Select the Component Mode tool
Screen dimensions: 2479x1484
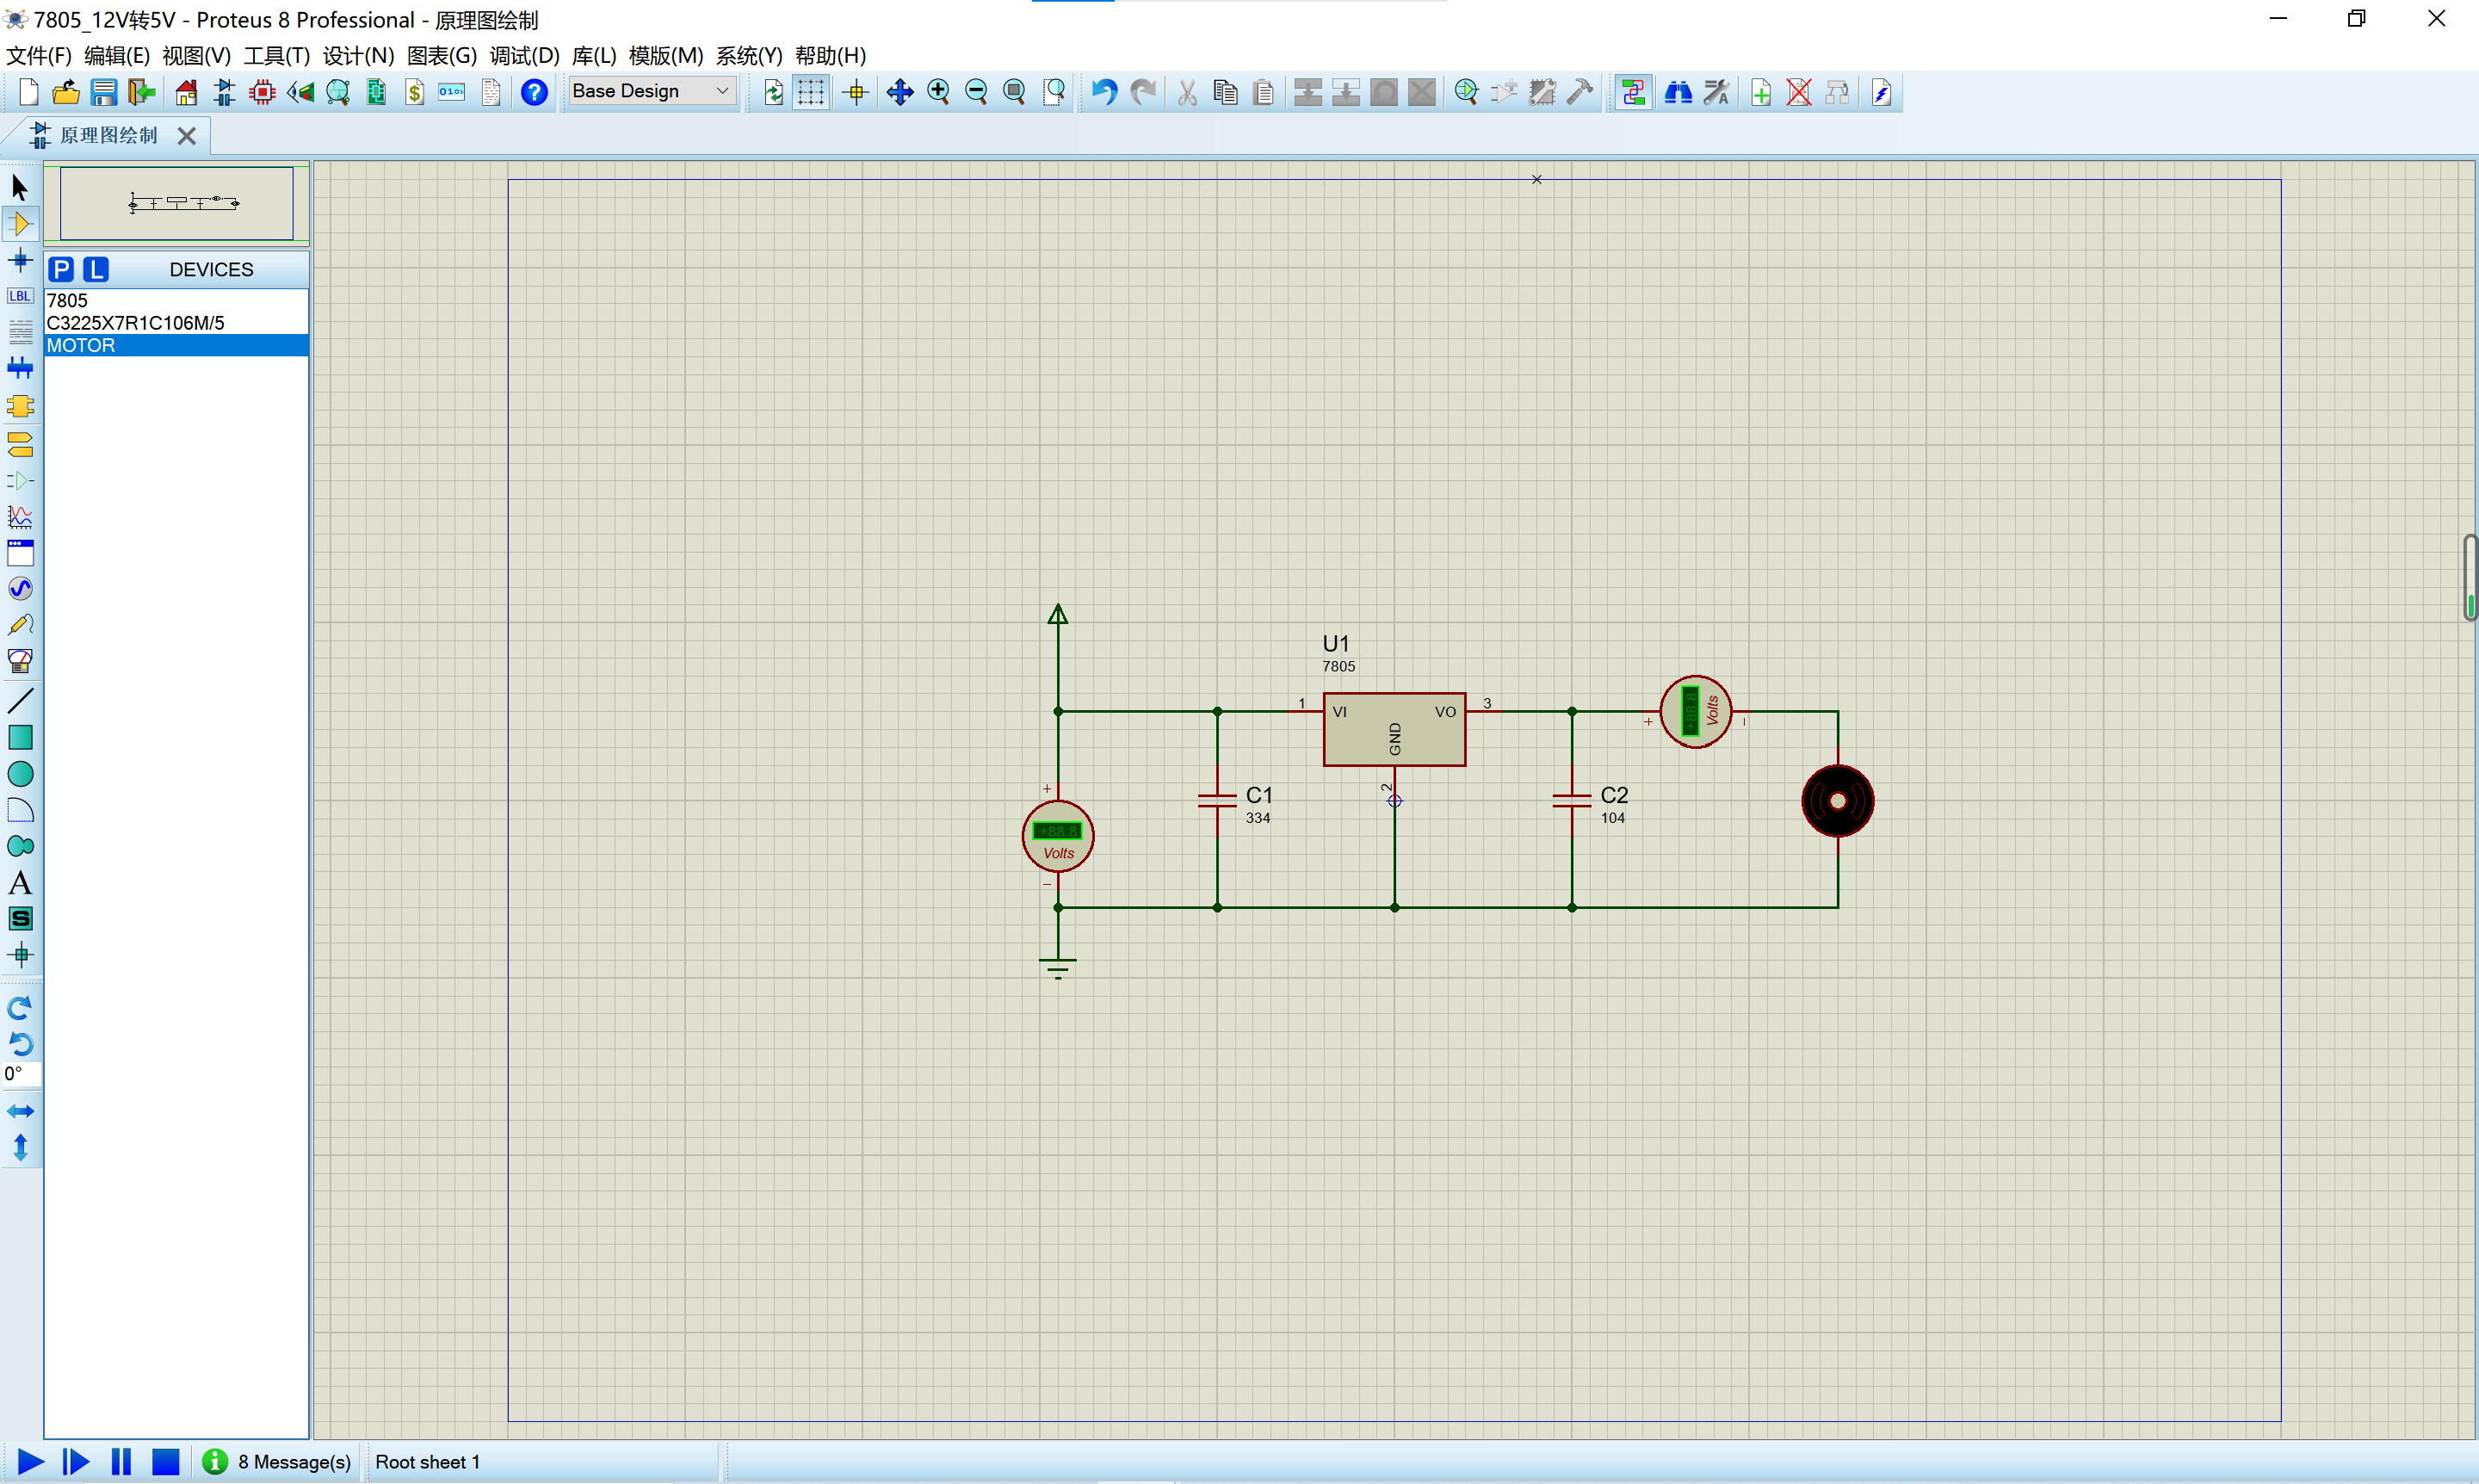[x=20, y=224]
